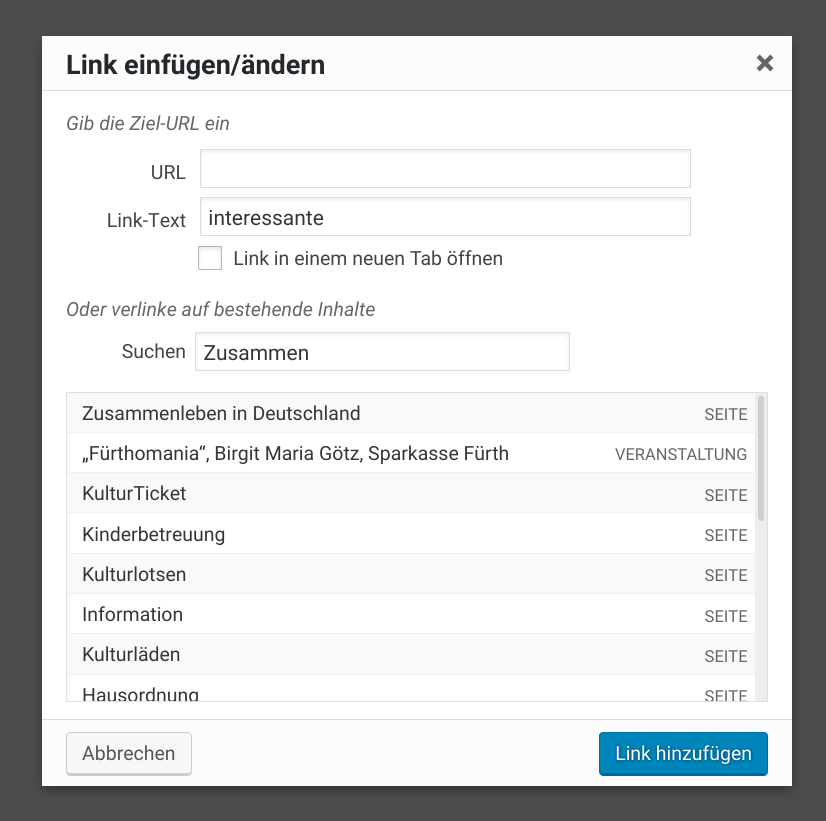826x821 pixels.
Task: Enable 'Link in einem neuen Tab öffnen'
Action: (210, 258)
